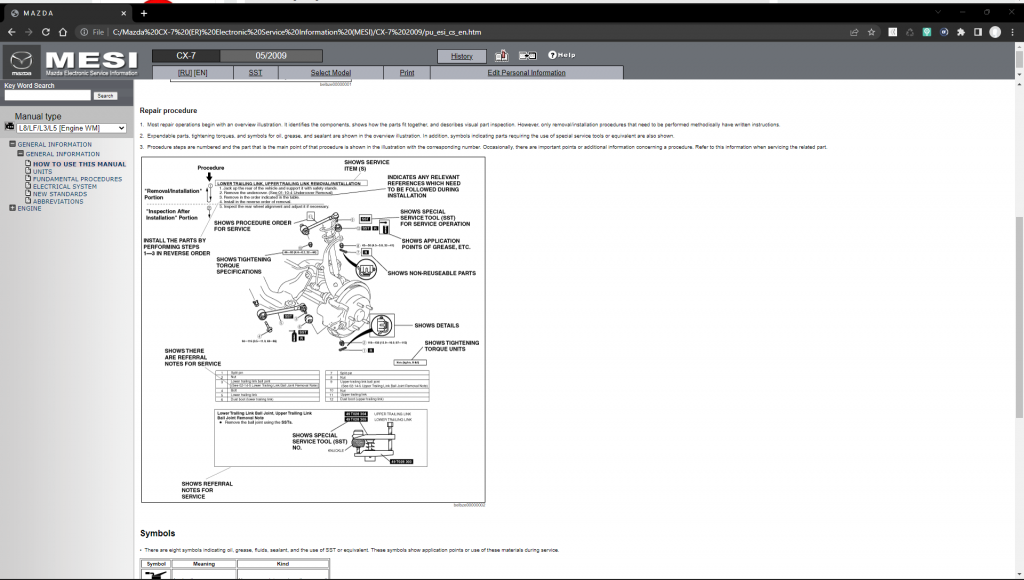
Task: Click the Search button
Action: click(104, 95)
